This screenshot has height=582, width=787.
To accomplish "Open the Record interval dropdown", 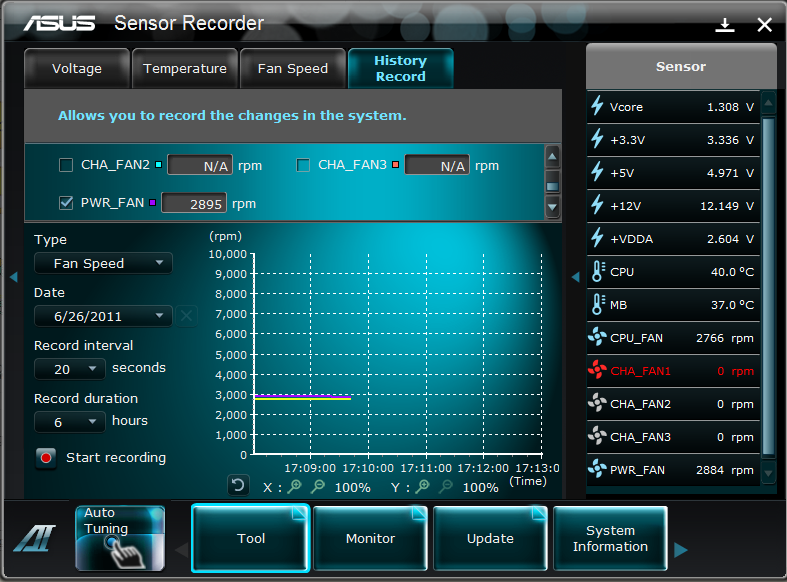I will (x=70, y=369).
